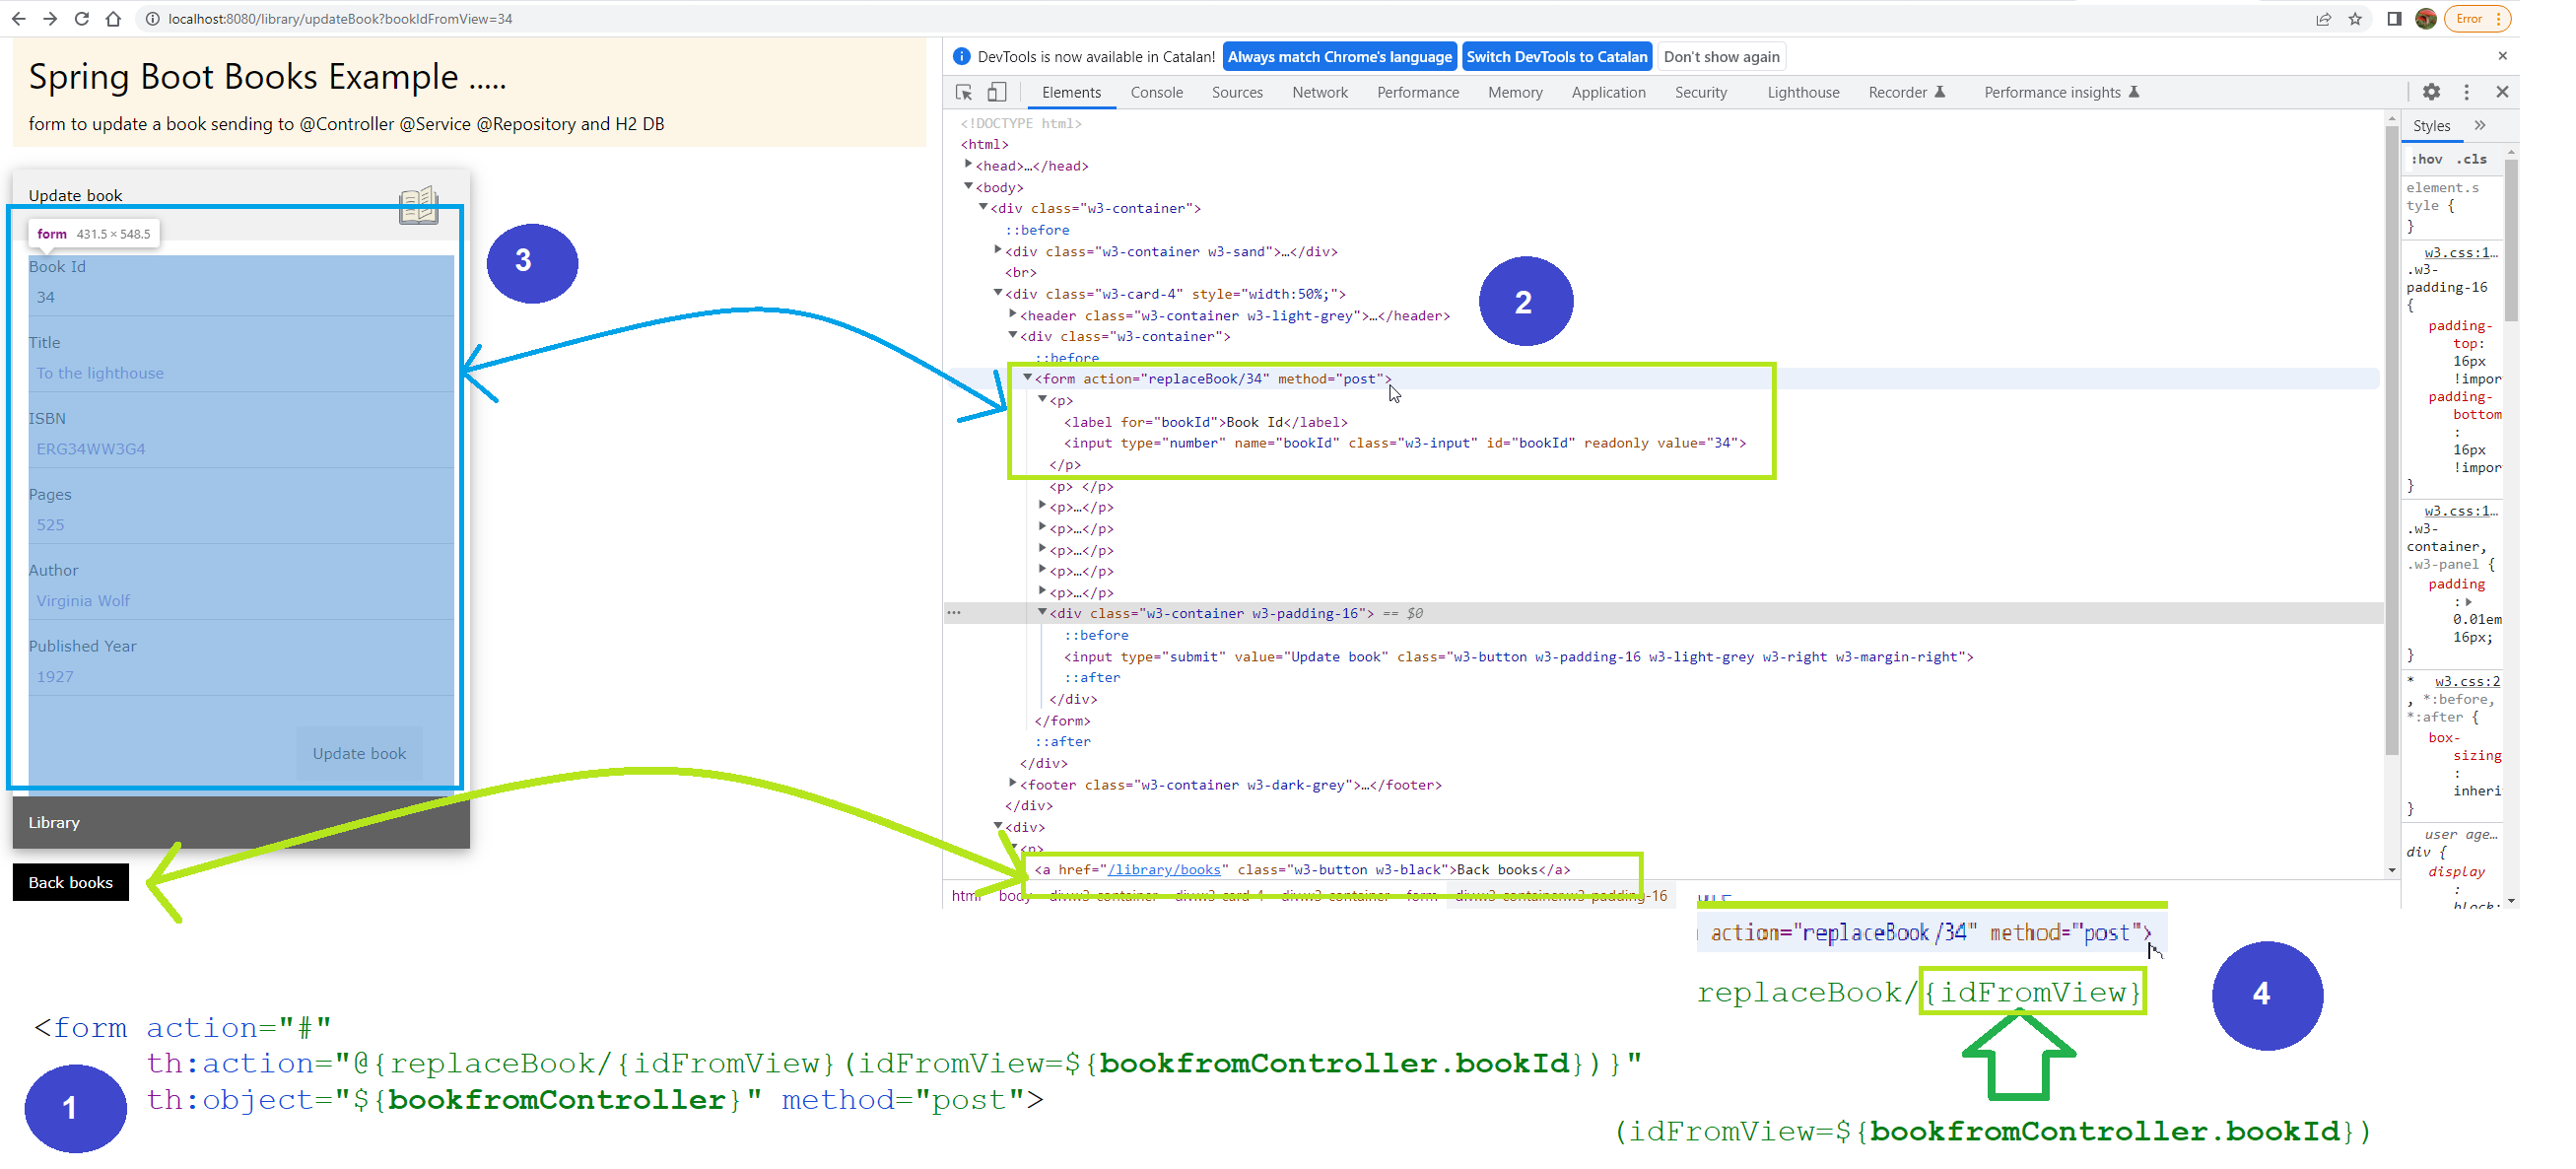The height and width of the screenshot is (1169, 2576).
Task: Go forward in browser history
Action: coord(50,19)
